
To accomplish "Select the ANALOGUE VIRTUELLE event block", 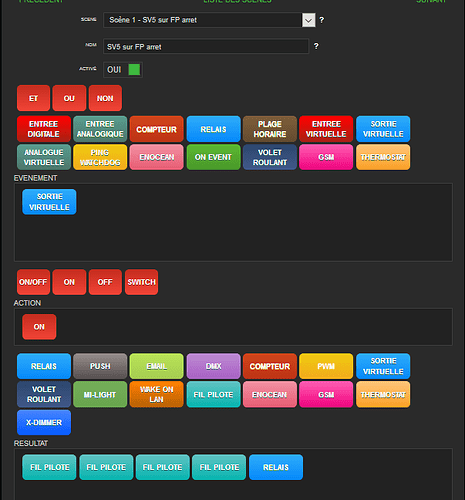I will pos(44,157).
